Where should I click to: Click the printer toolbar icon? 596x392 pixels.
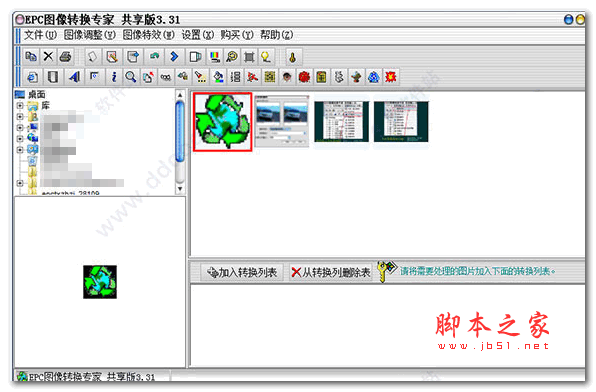tap(66, 57)
